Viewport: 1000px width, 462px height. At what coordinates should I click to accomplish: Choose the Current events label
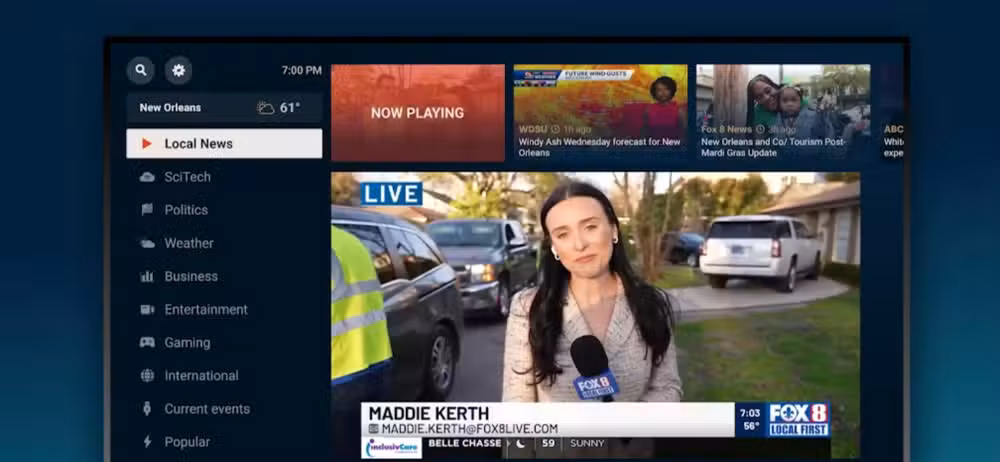[207, 409]
